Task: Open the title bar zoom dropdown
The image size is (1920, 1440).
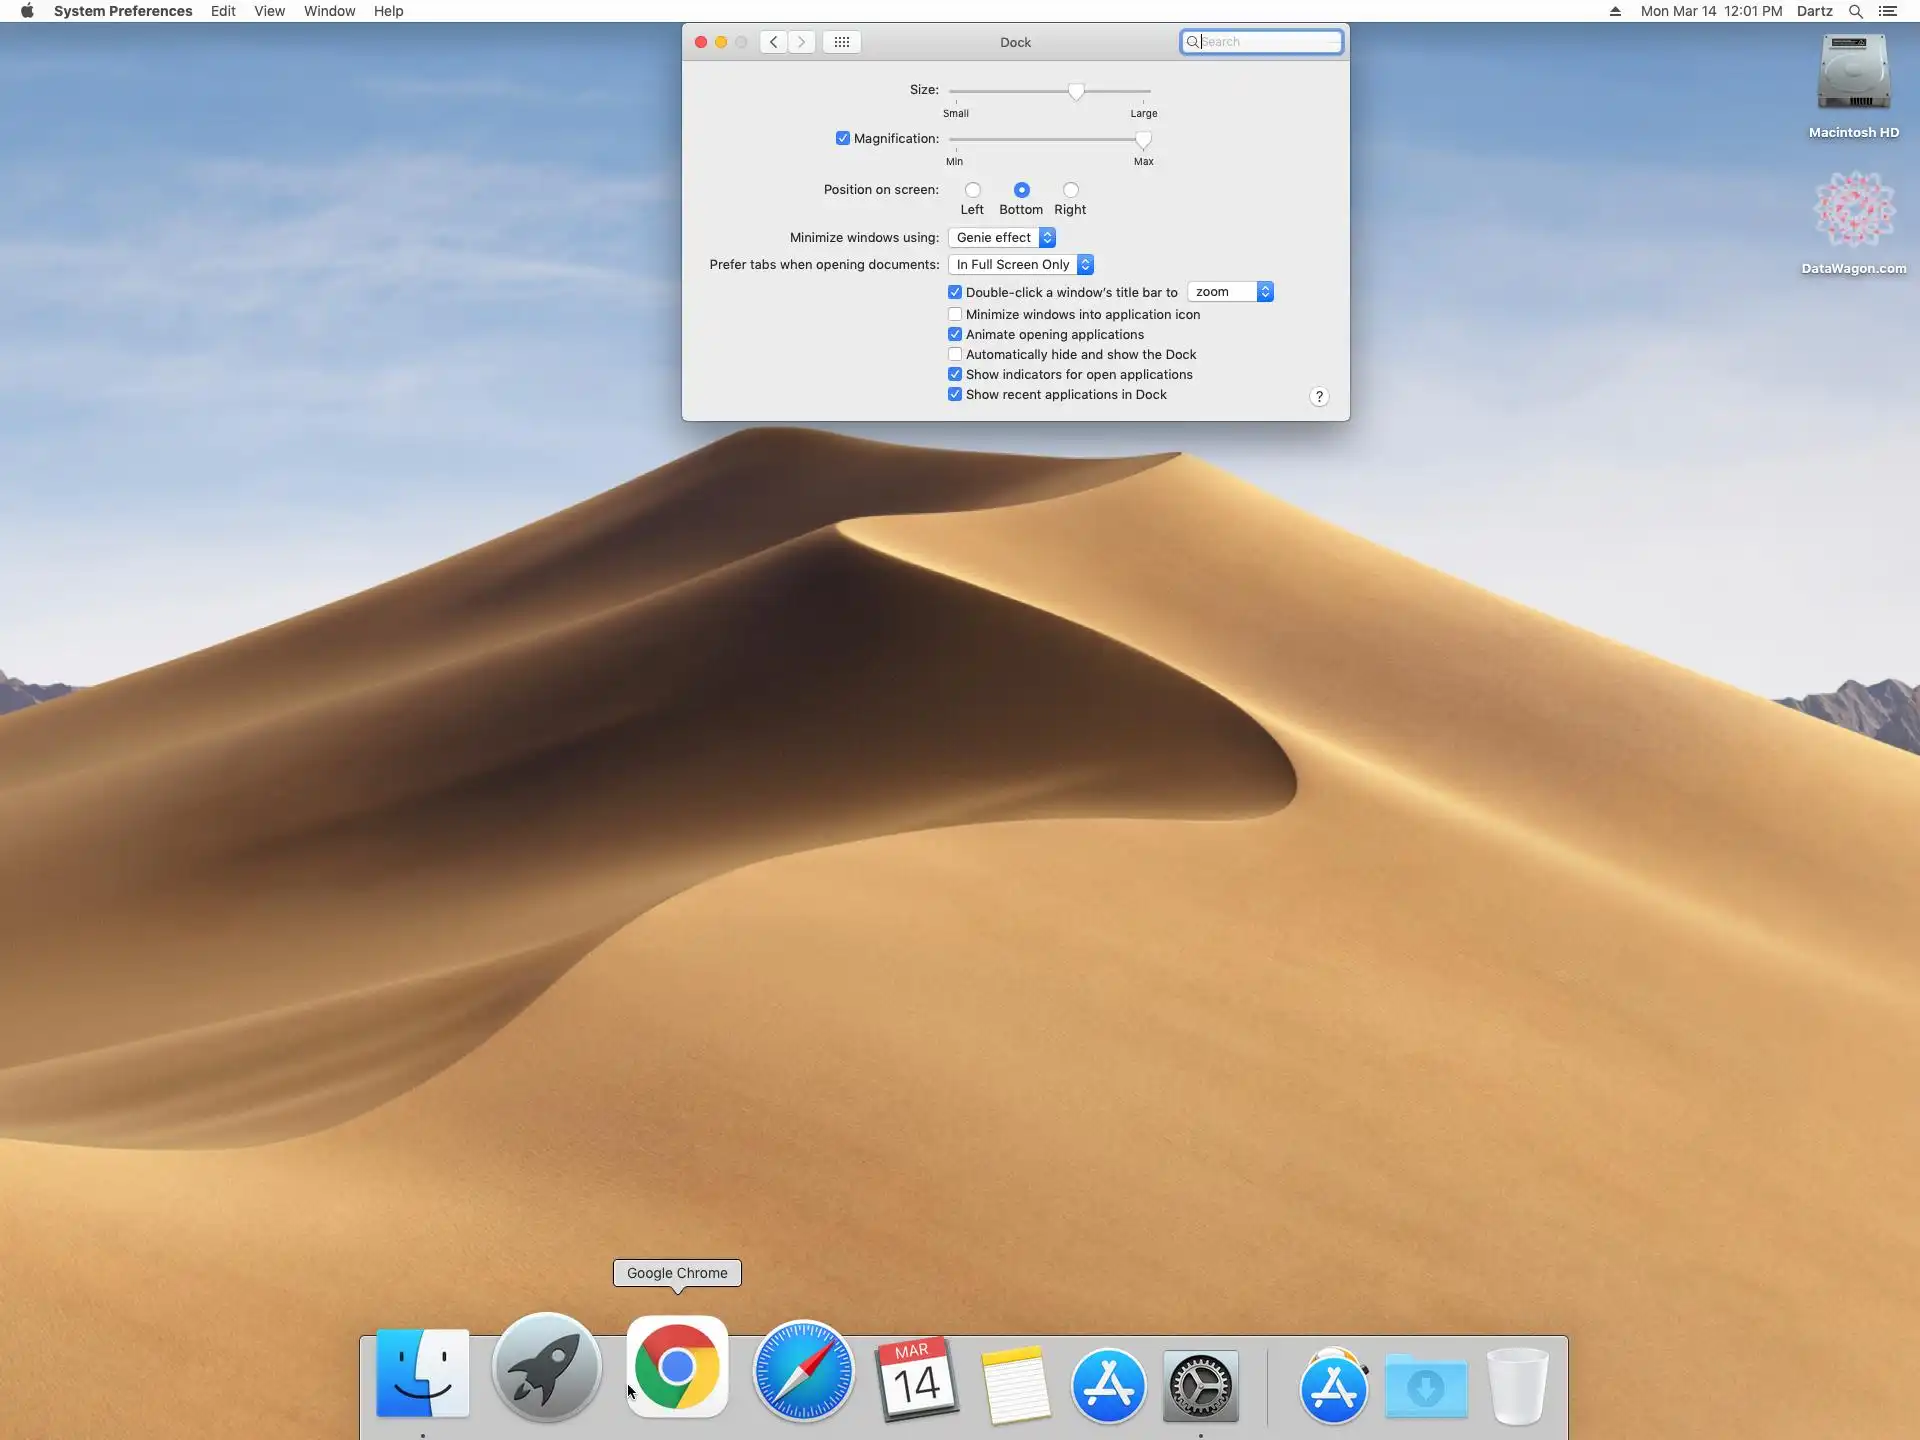Action: pyautogui.click(x=1230, y=292)
